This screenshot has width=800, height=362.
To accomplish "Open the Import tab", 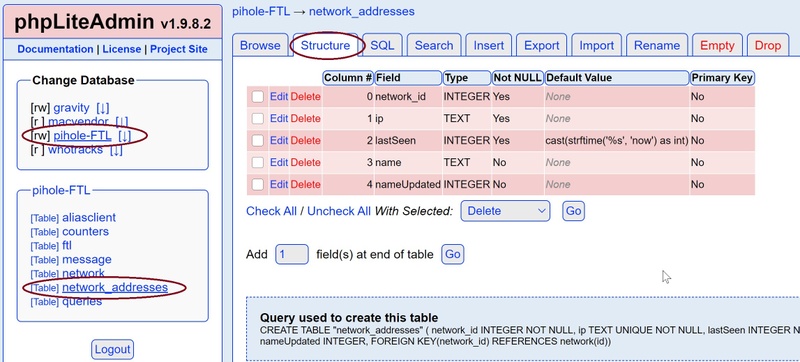I will (x=596, y=45).
